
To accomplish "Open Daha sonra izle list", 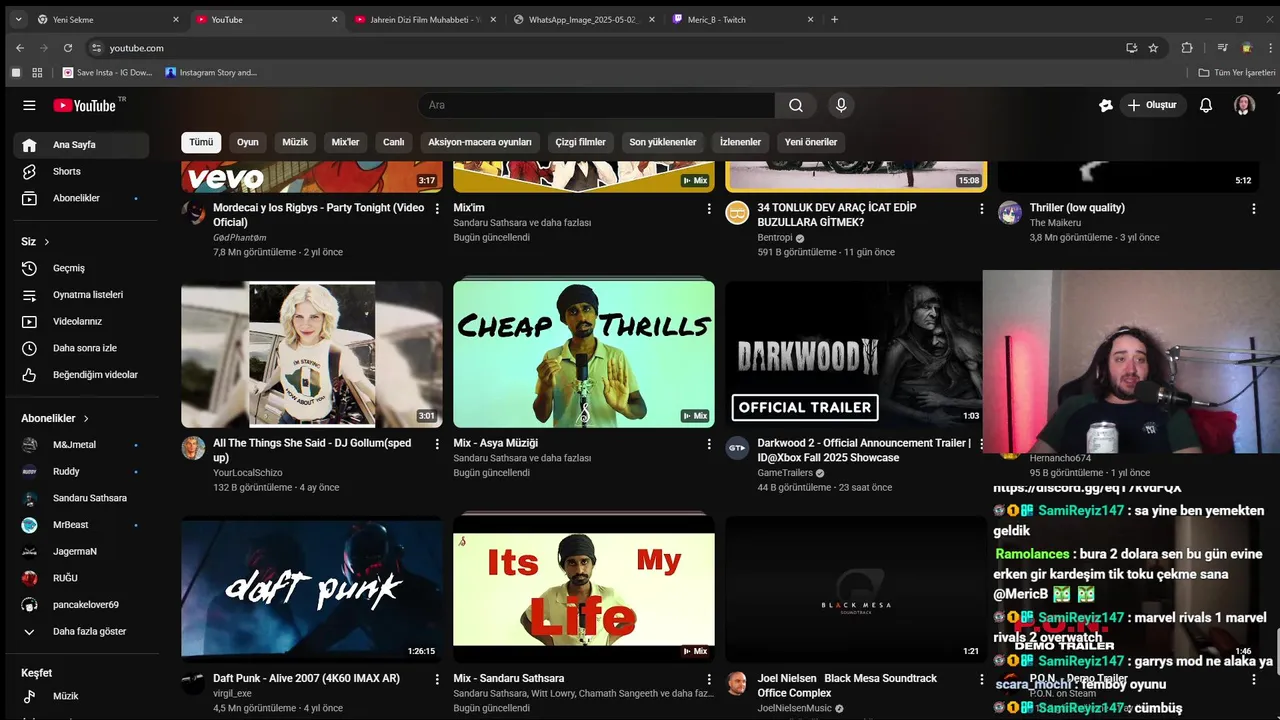I will point(81,348).
